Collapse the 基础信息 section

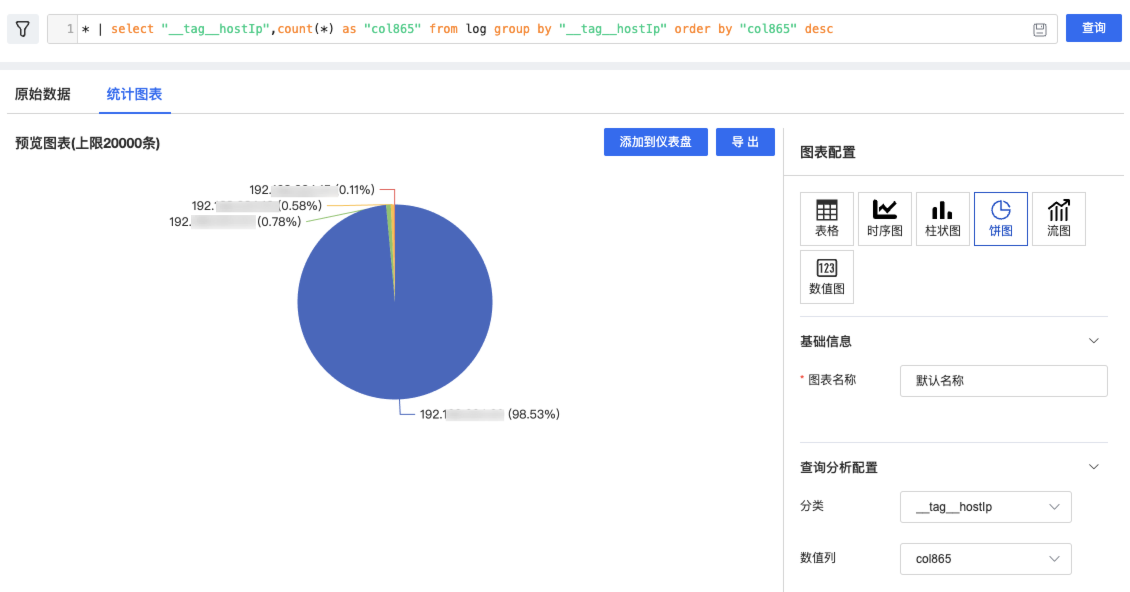click(x=1093, y=341)
